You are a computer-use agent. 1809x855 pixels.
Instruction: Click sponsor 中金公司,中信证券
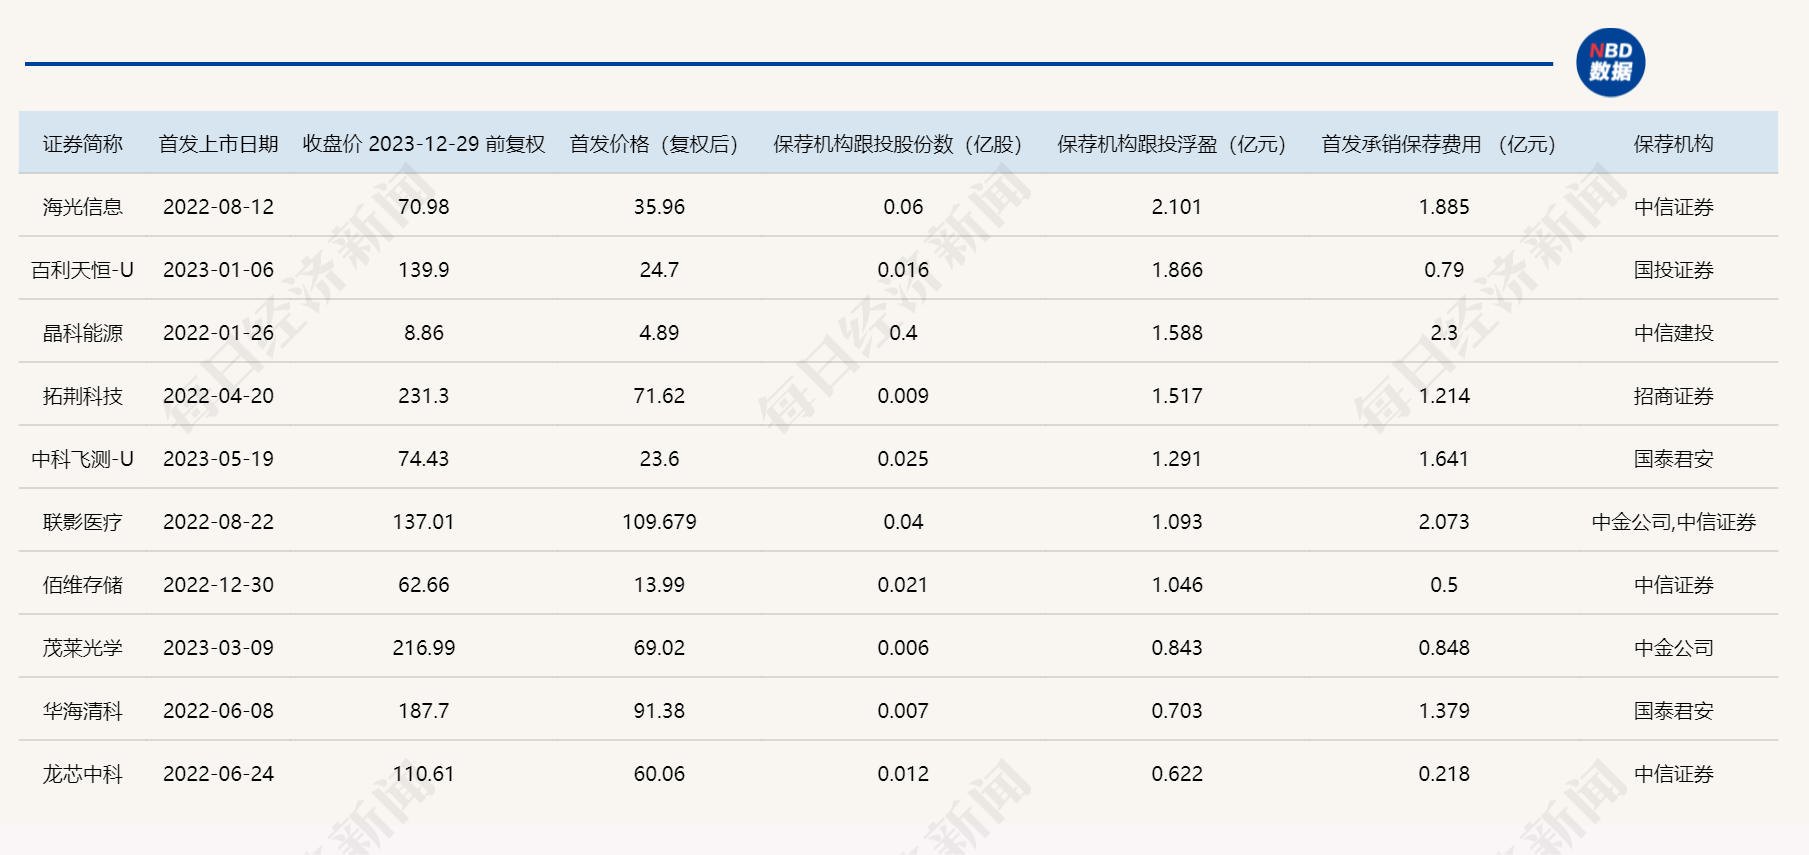click(x=1674, y=522)
